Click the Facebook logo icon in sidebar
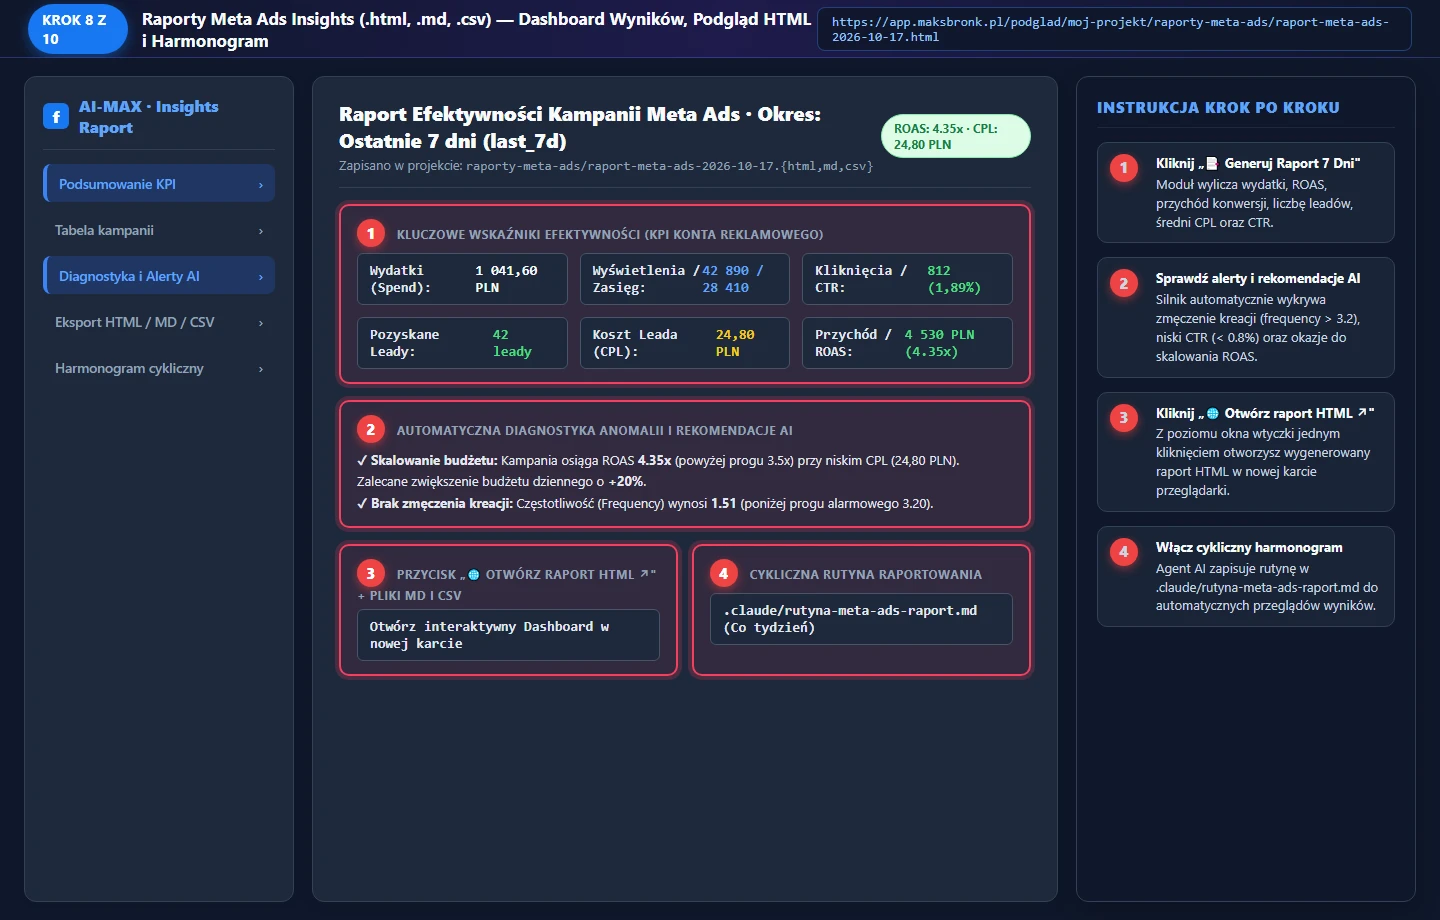1440x920 pixels. click(56, 117)
